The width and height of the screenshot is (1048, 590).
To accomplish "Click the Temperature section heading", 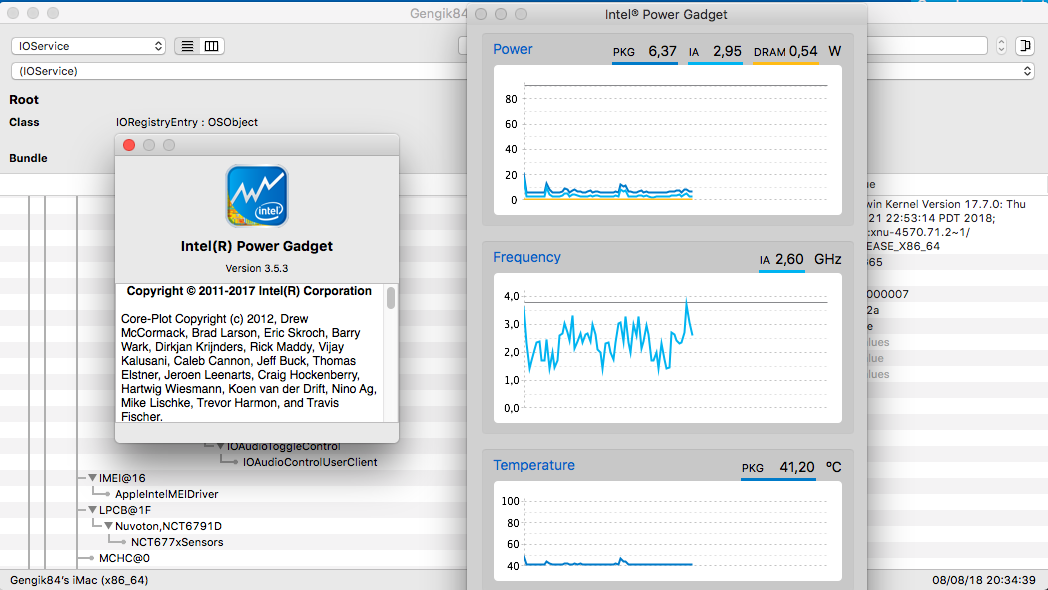I will coord(534,465).
